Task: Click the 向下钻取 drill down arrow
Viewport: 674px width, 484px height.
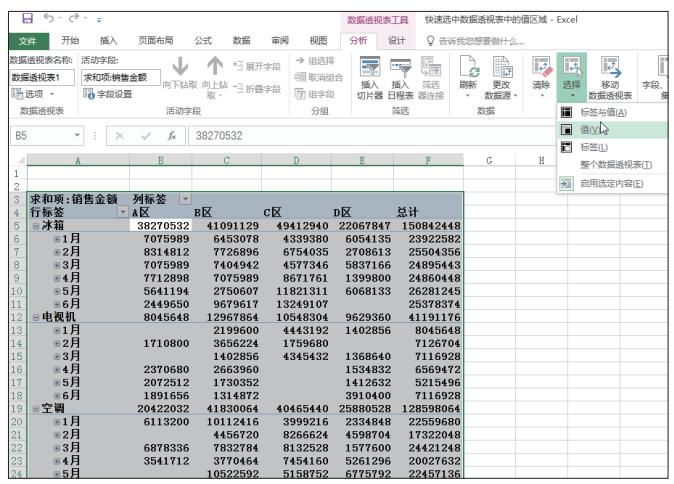Action: [x=180, y=75]
